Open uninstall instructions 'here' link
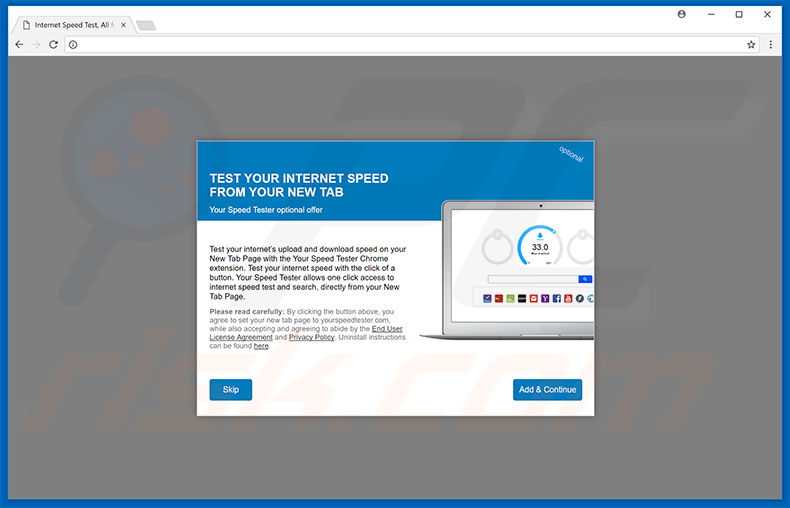 pyautogui.click(x=261, y=346)
